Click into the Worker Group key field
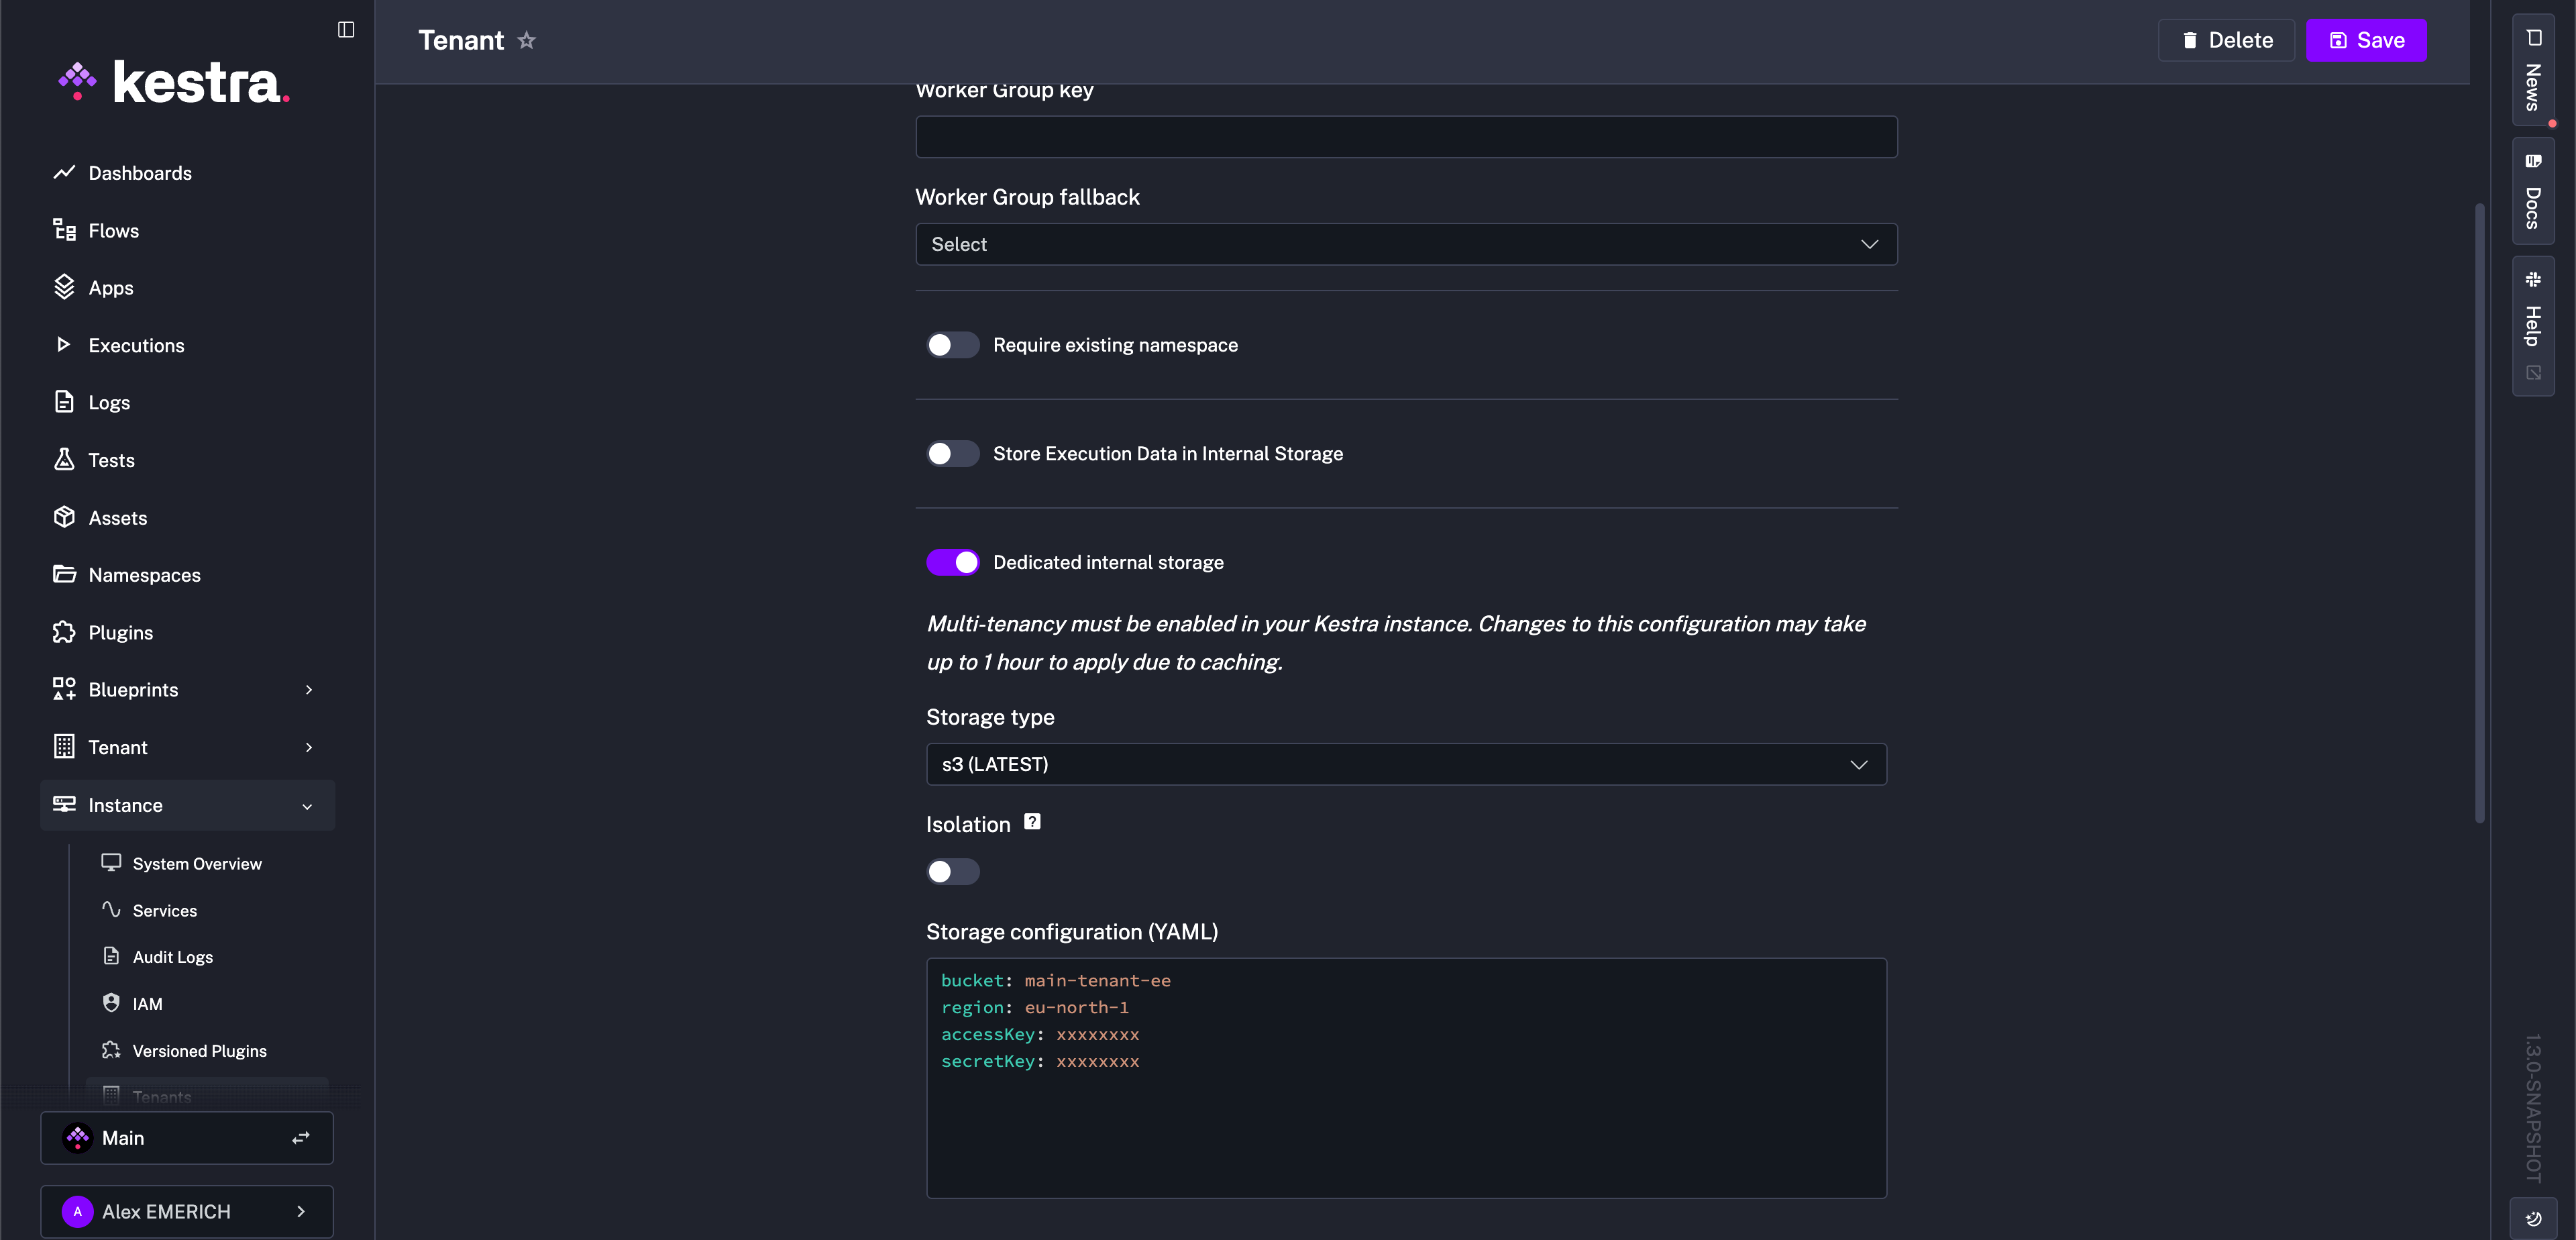The width and height of the screenshot is (2576, 1240). click(1405, 137)
